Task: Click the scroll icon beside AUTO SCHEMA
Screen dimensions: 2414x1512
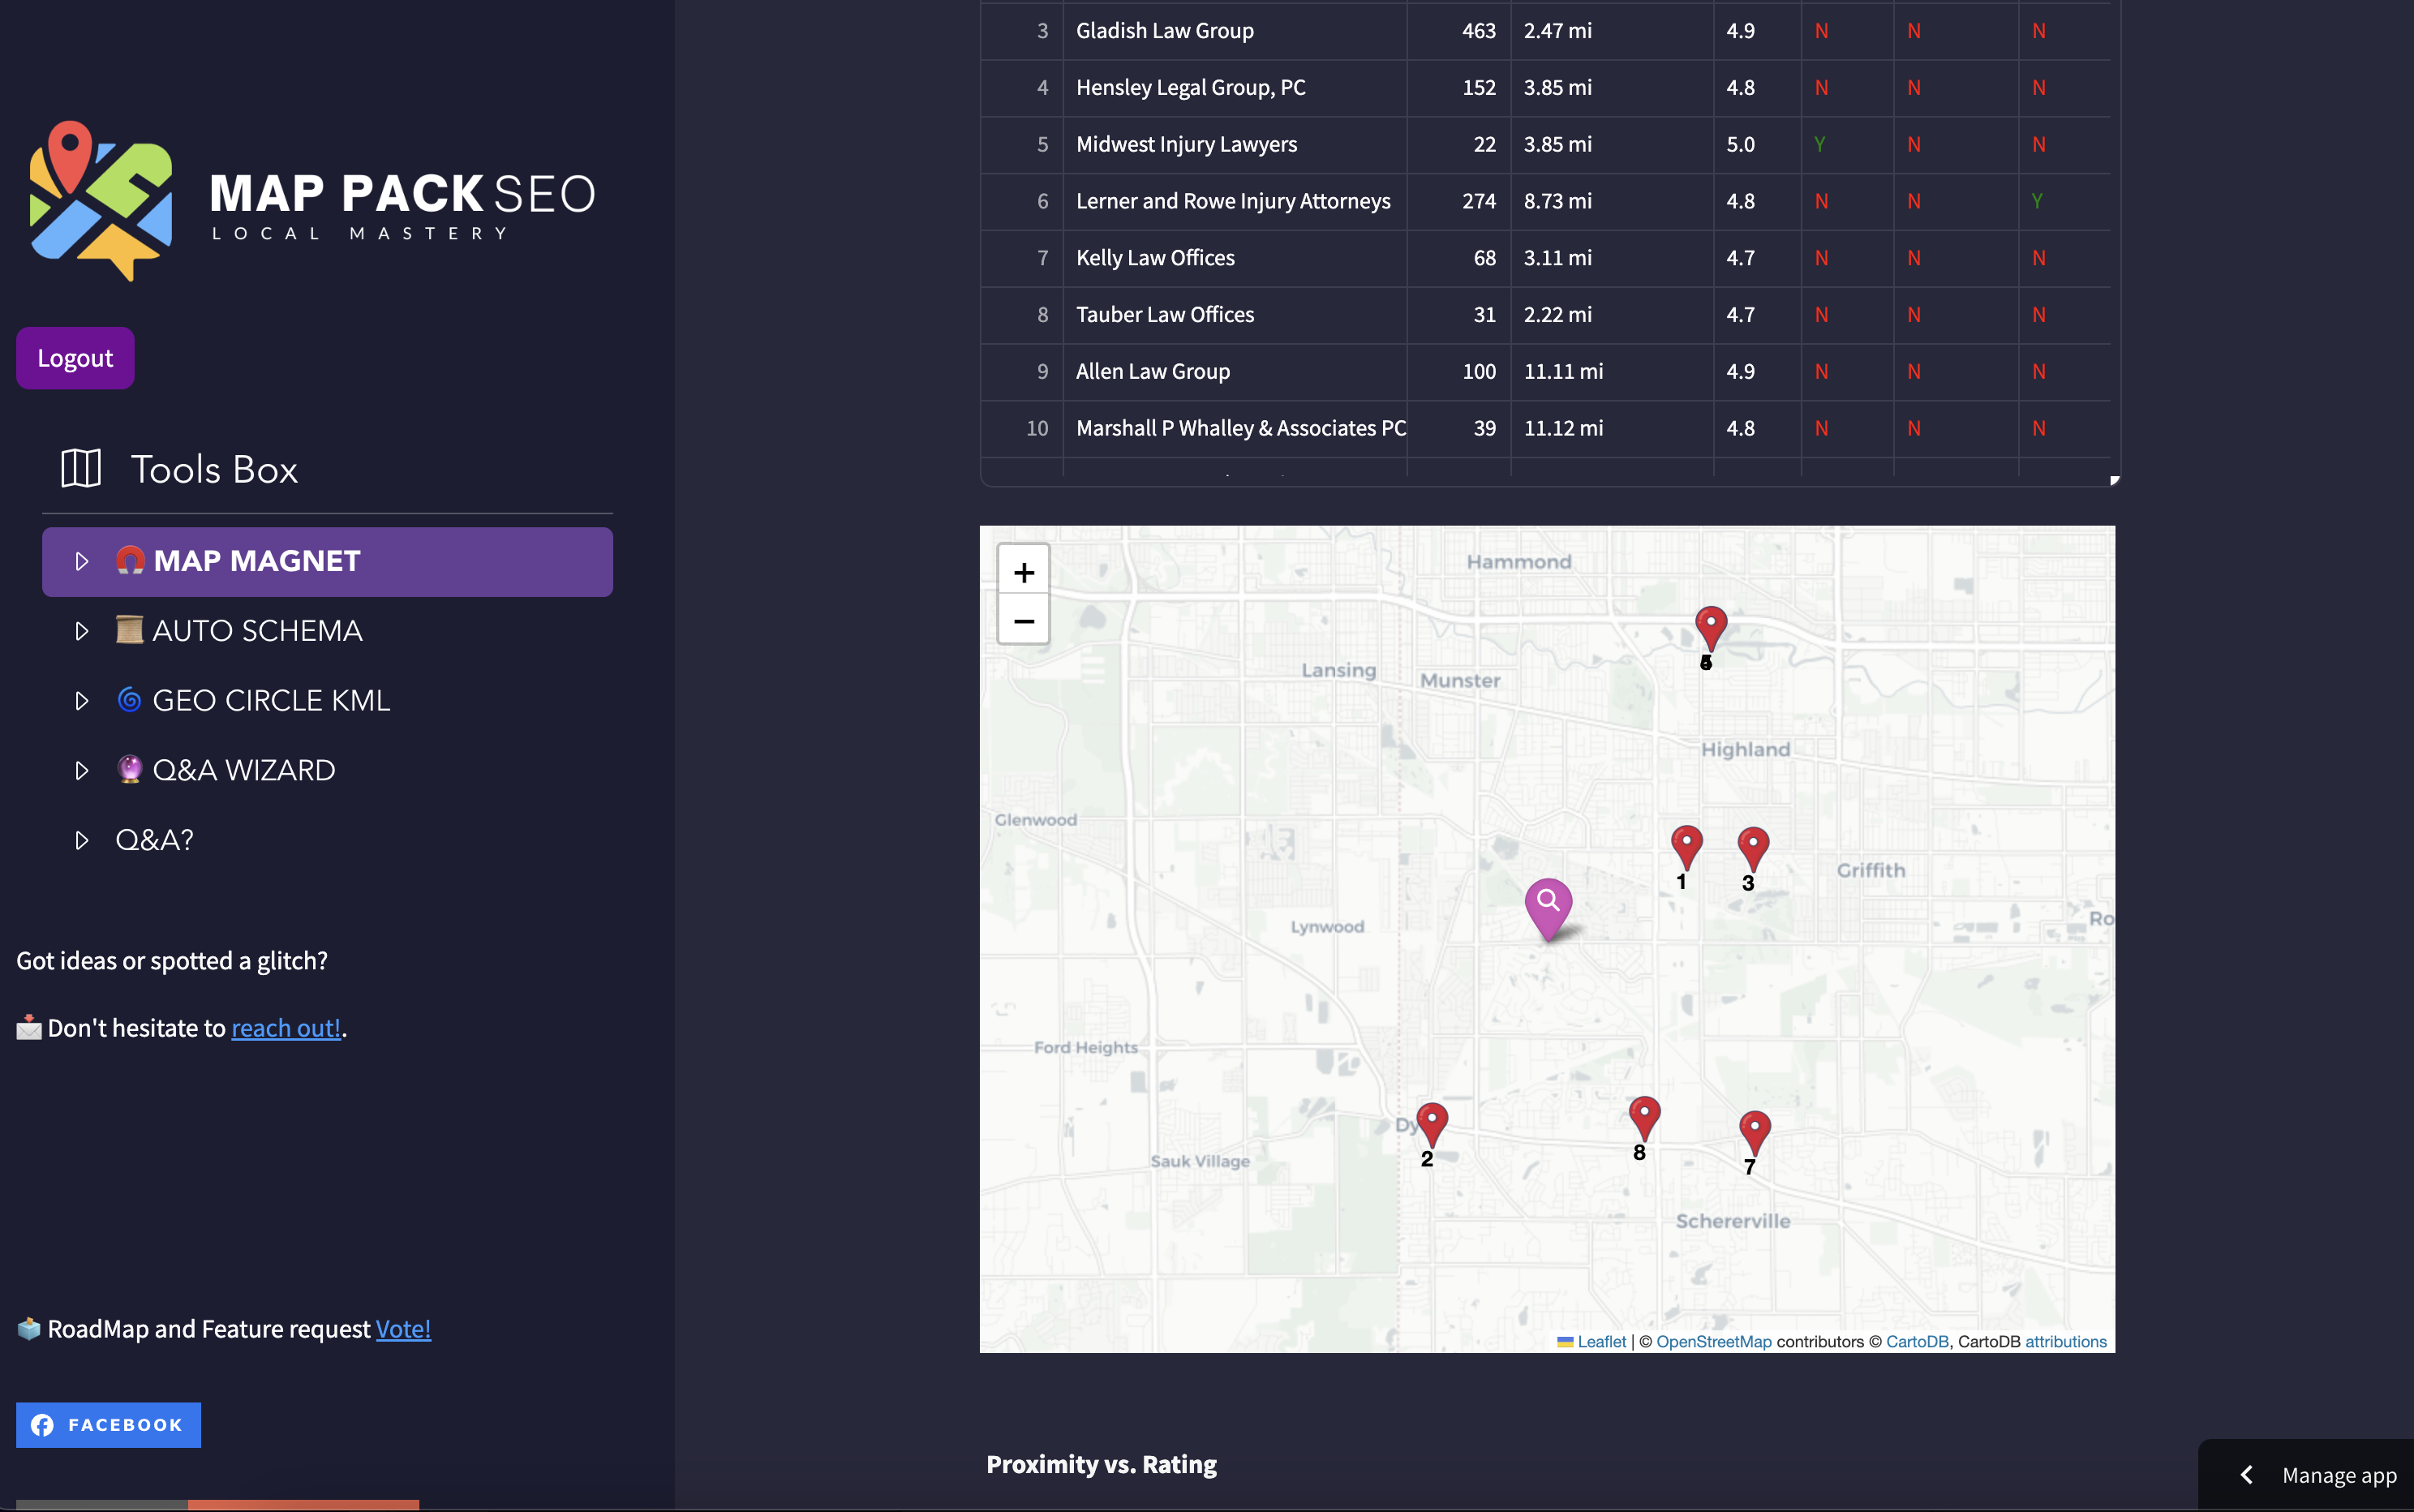Action: pos(129,630)
